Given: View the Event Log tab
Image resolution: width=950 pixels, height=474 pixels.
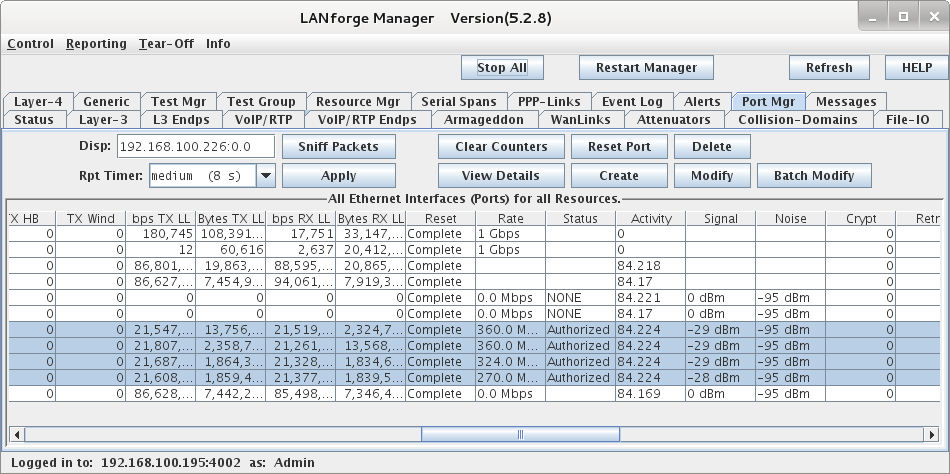Looking at the screenshot, I should click(x=632, y=101).
